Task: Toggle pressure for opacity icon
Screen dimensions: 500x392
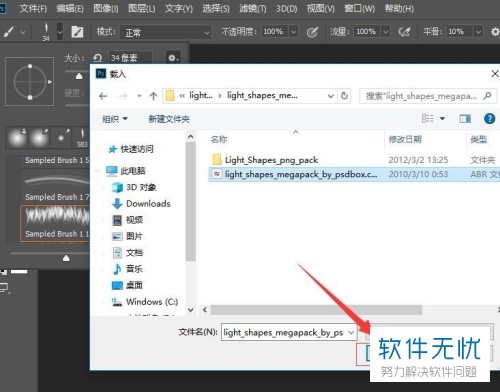Action: coord(312,32)
